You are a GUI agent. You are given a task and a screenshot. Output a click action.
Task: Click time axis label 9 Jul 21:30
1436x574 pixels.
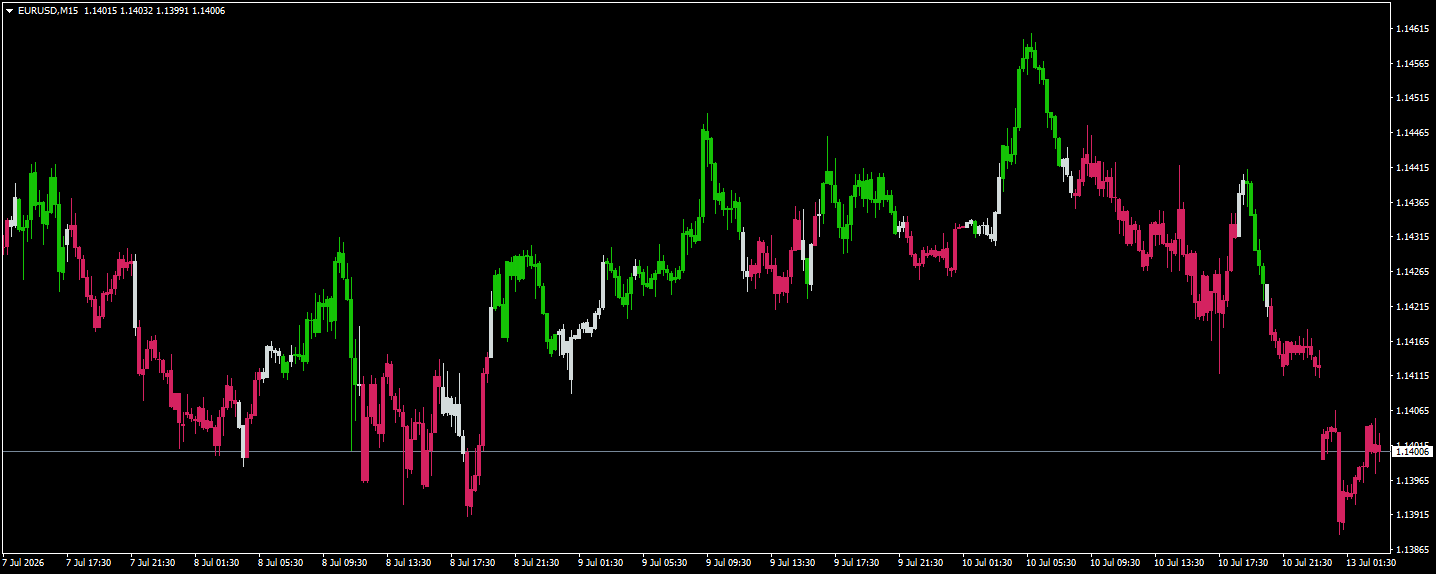tap(921, 563)
